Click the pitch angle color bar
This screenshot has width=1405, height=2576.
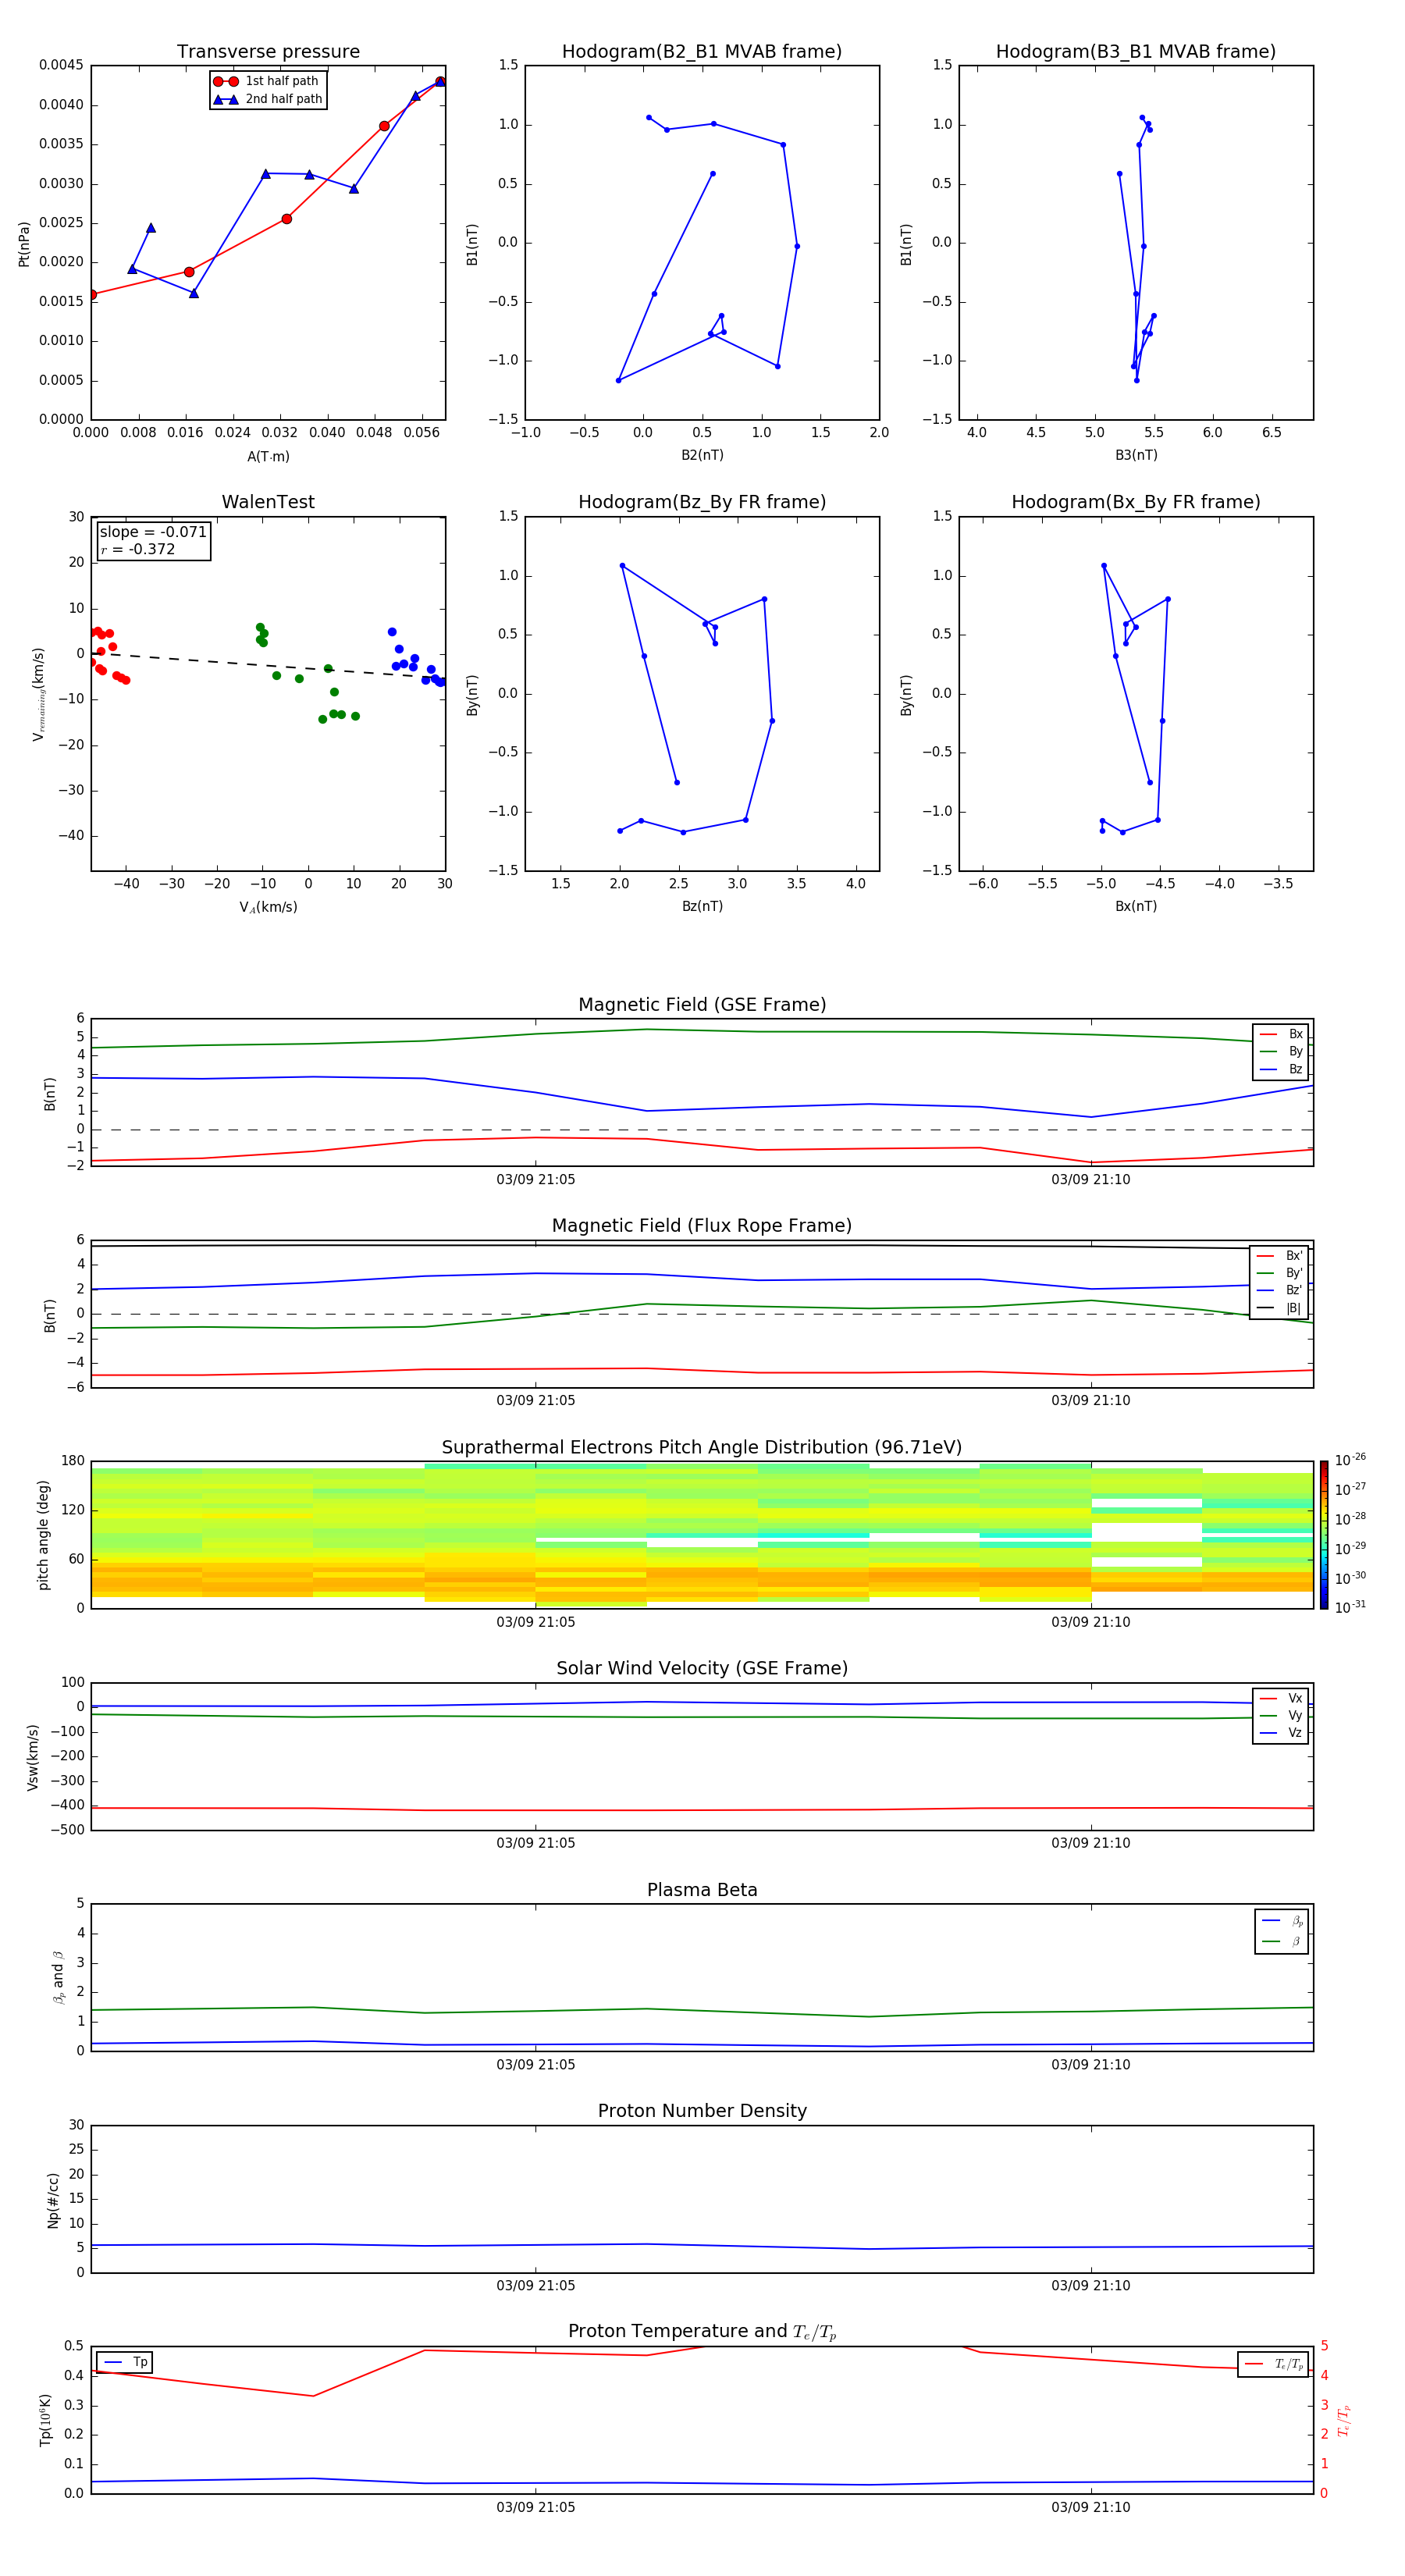(1324, 1534)
